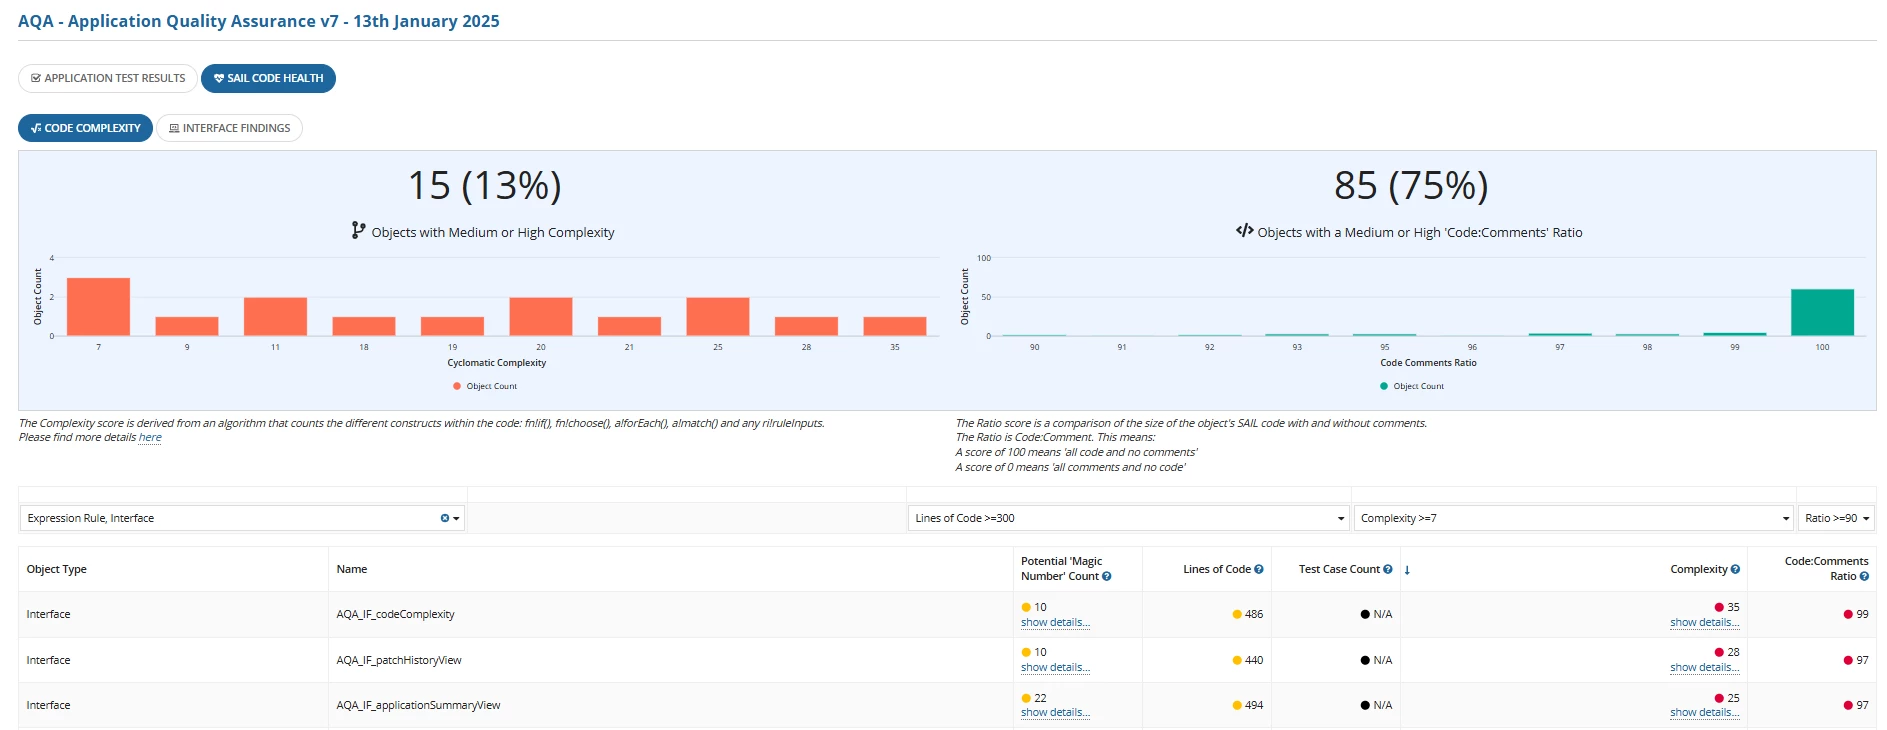The width and height of the screenshot is (1887, 730).
Task: Show complexity details for AQA_IF_codeComplexity
Action: pos(1704,622)
